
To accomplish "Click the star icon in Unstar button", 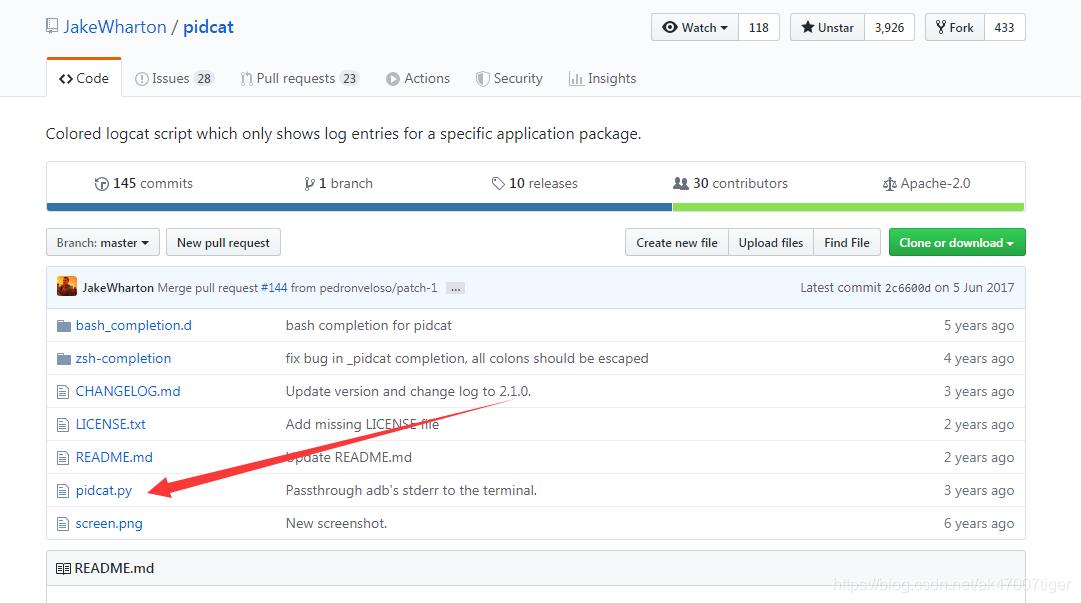I will [x=807, y=28].
